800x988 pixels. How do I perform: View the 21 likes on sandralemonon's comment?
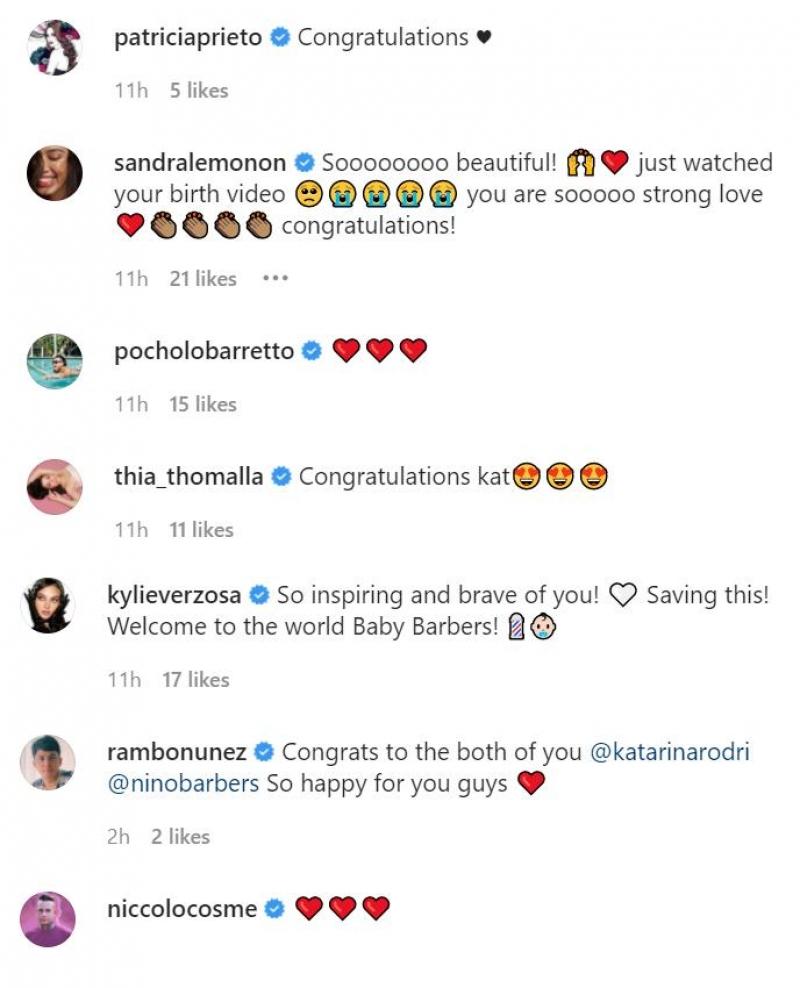tap(203, 278)
